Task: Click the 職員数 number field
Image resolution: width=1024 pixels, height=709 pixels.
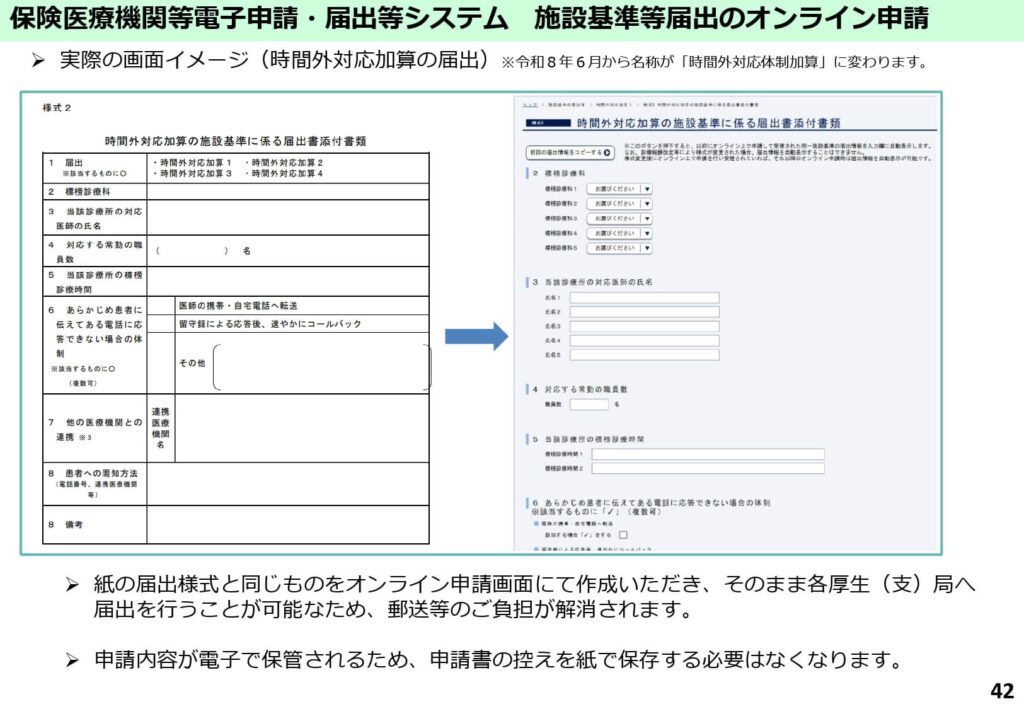Action: coord(589,404)
